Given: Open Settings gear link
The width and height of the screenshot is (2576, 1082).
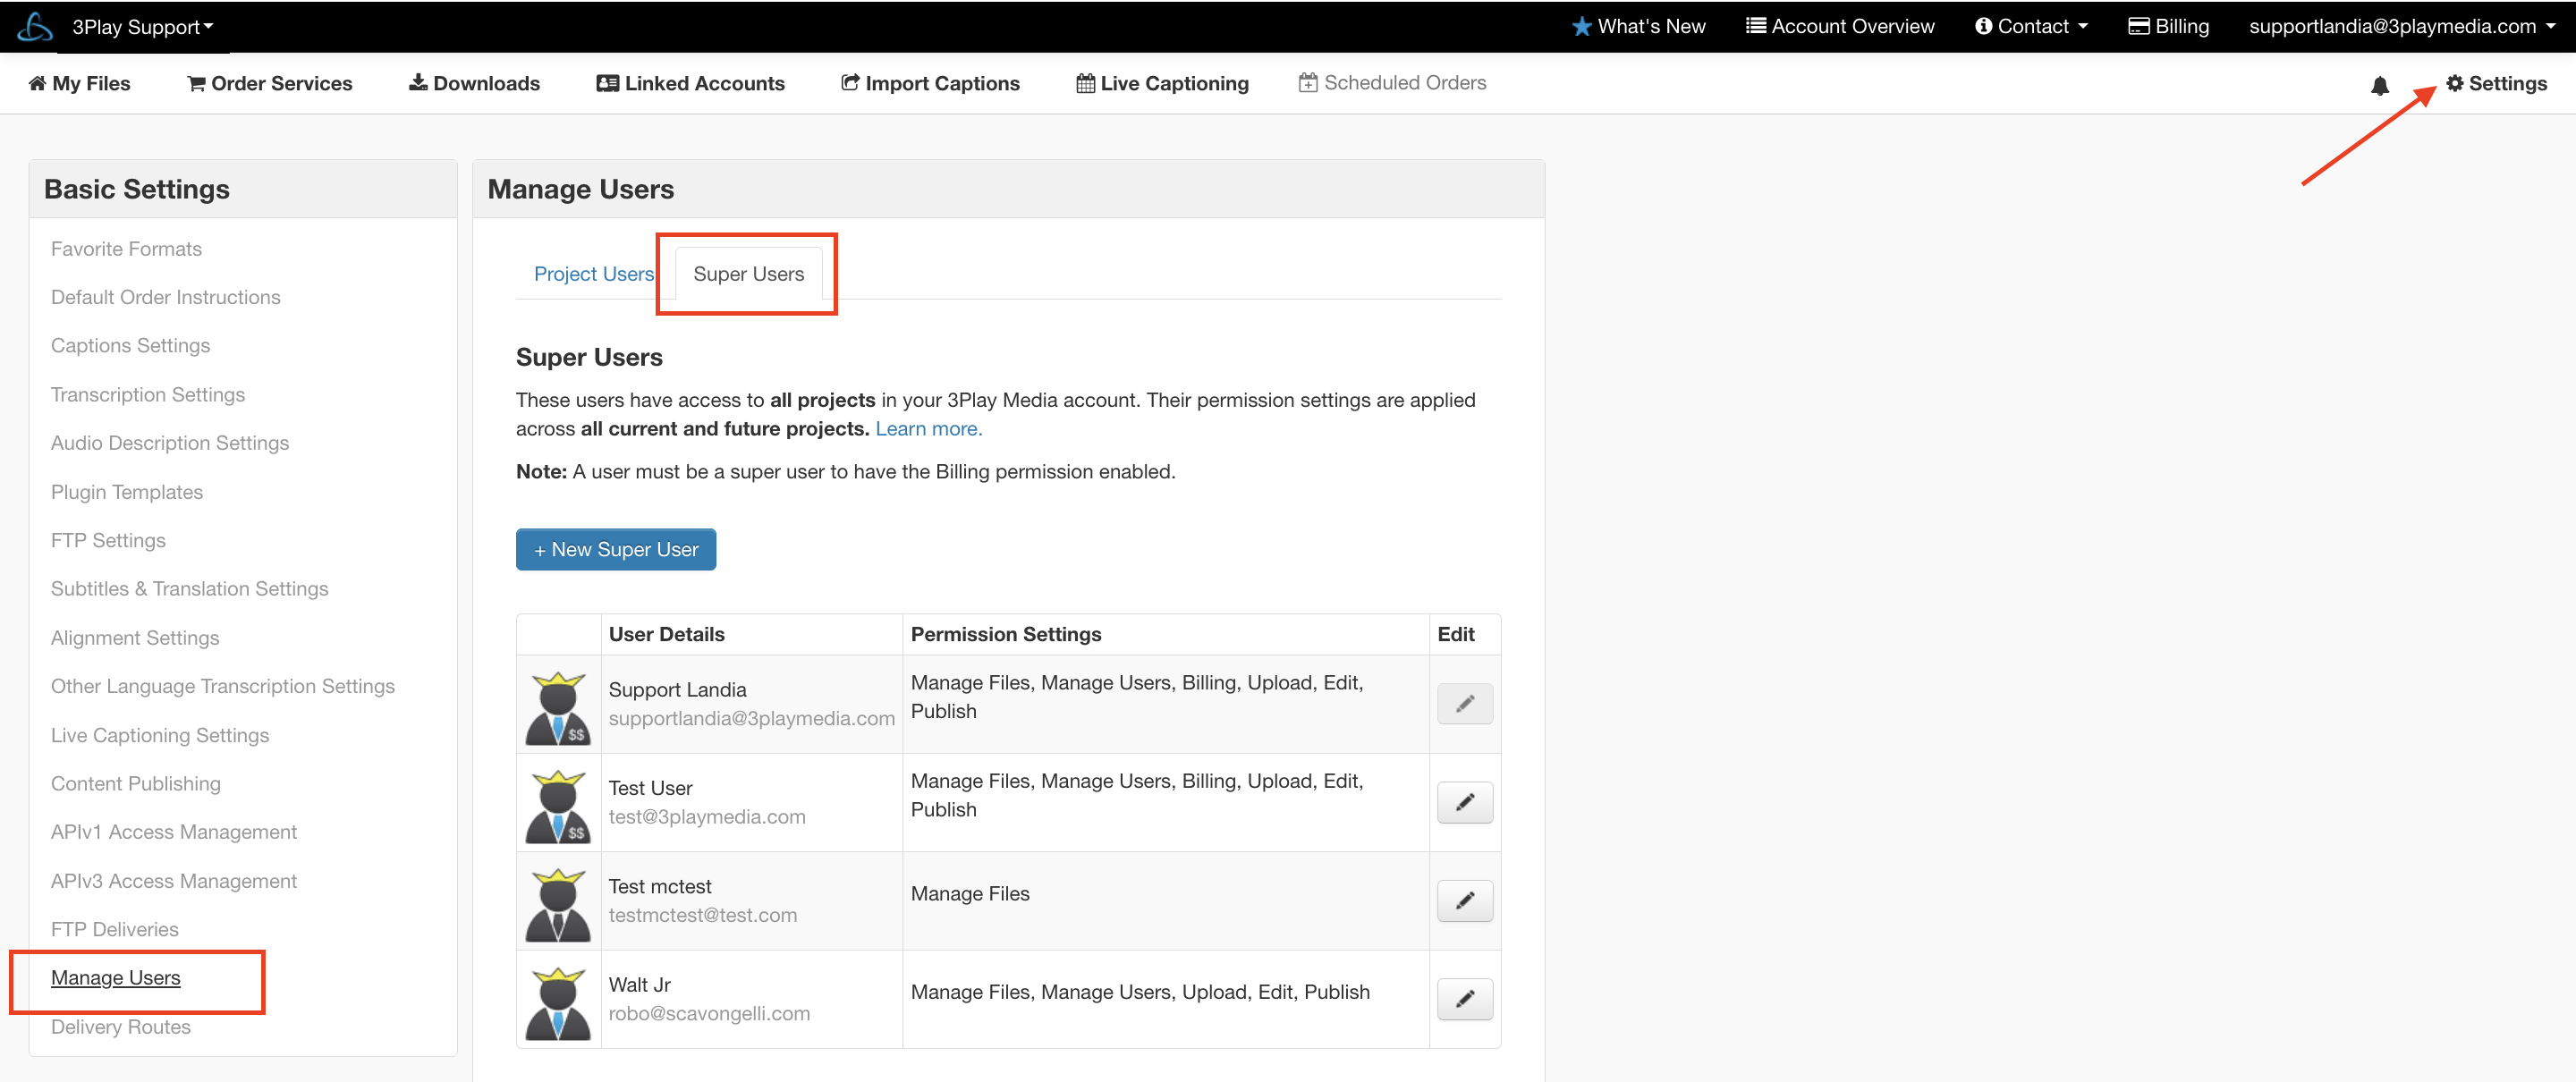Looking at the screenshot, I should tap(2496, 83).
